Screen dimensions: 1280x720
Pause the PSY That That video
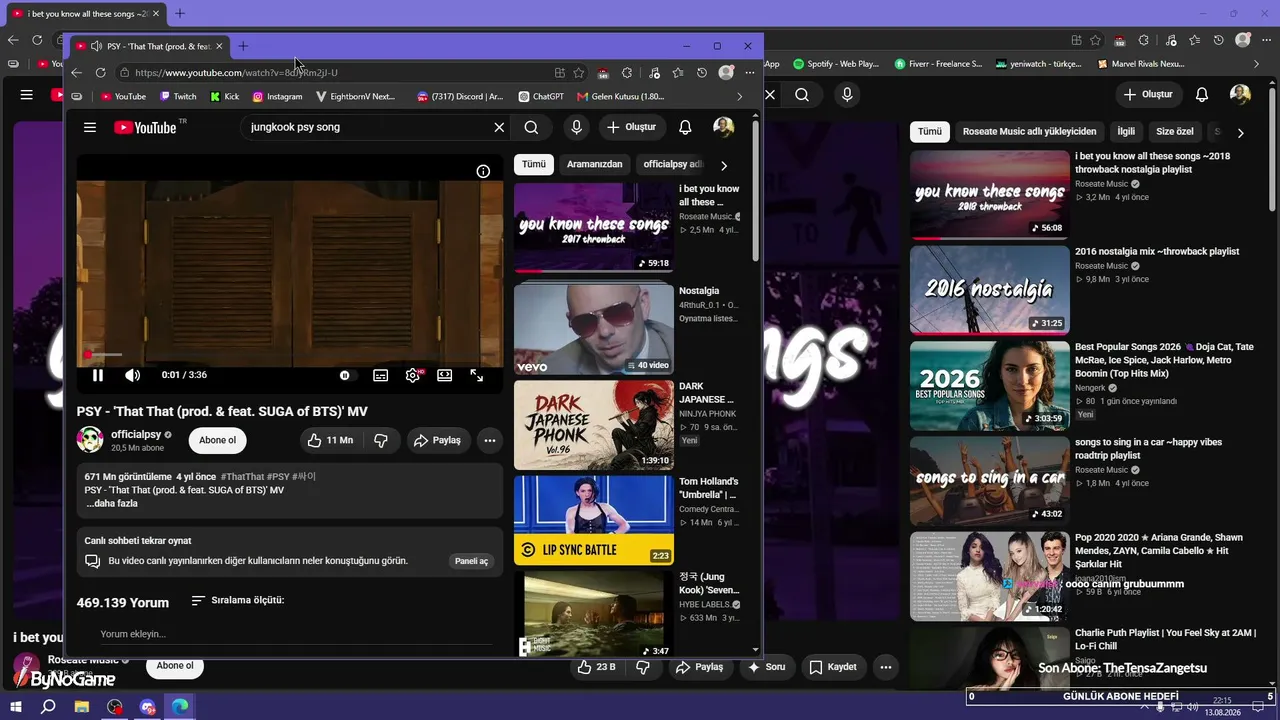click(98, 375)
